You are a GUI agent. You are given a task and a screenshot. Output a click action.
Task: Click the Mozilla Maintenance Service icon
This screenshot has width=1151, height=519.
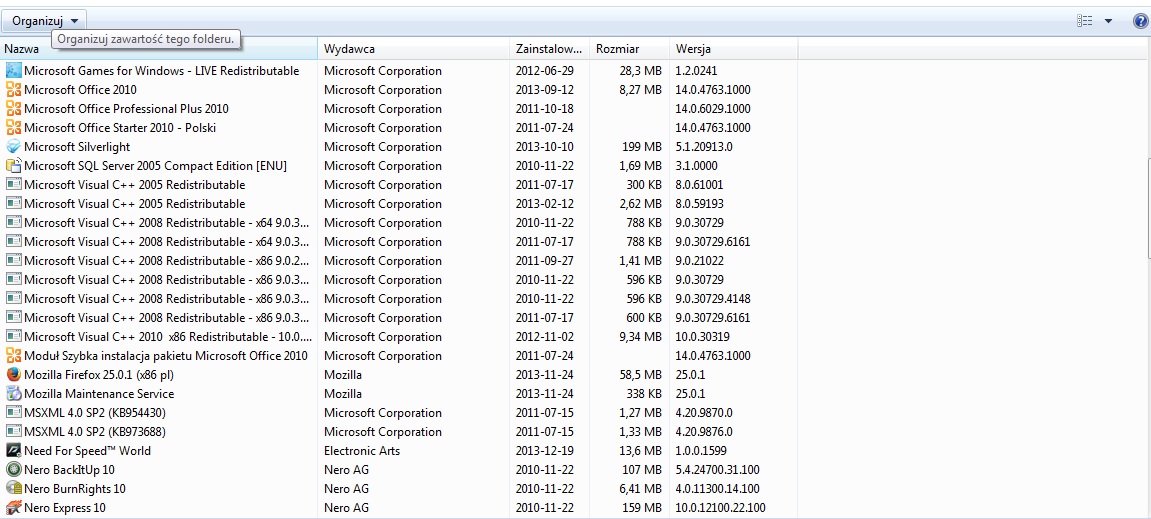(x=13, y=393)
